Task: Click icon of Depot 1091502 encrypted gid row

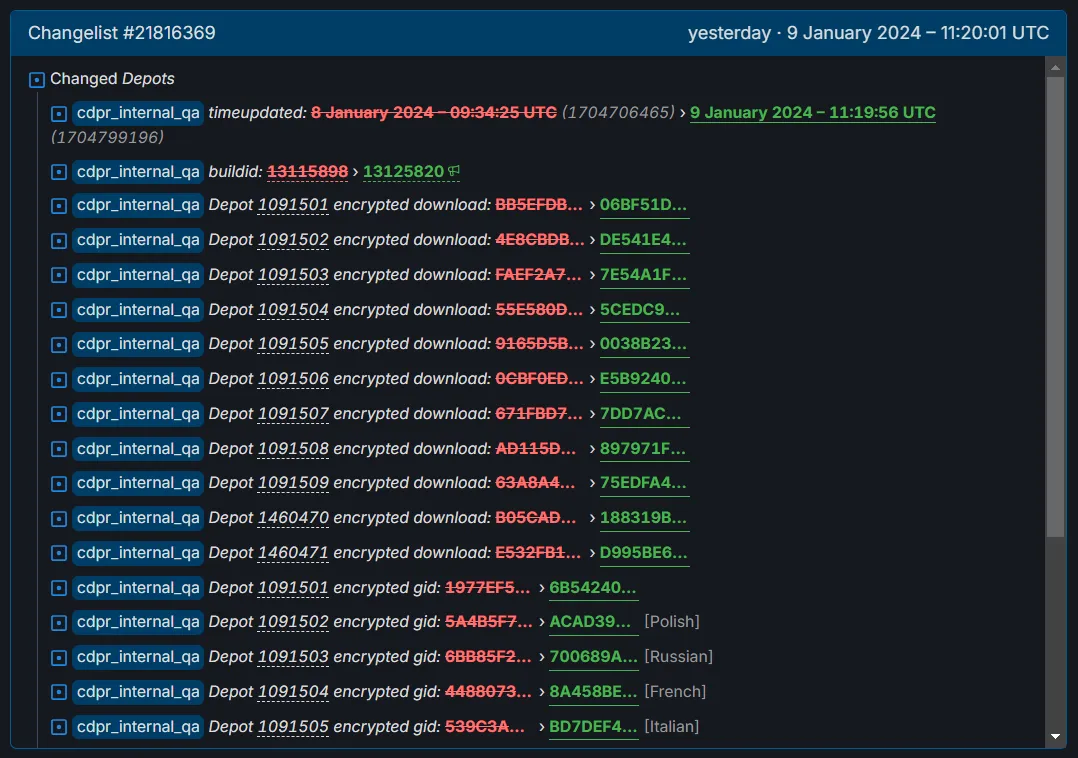Action: [x=59, y=623]
